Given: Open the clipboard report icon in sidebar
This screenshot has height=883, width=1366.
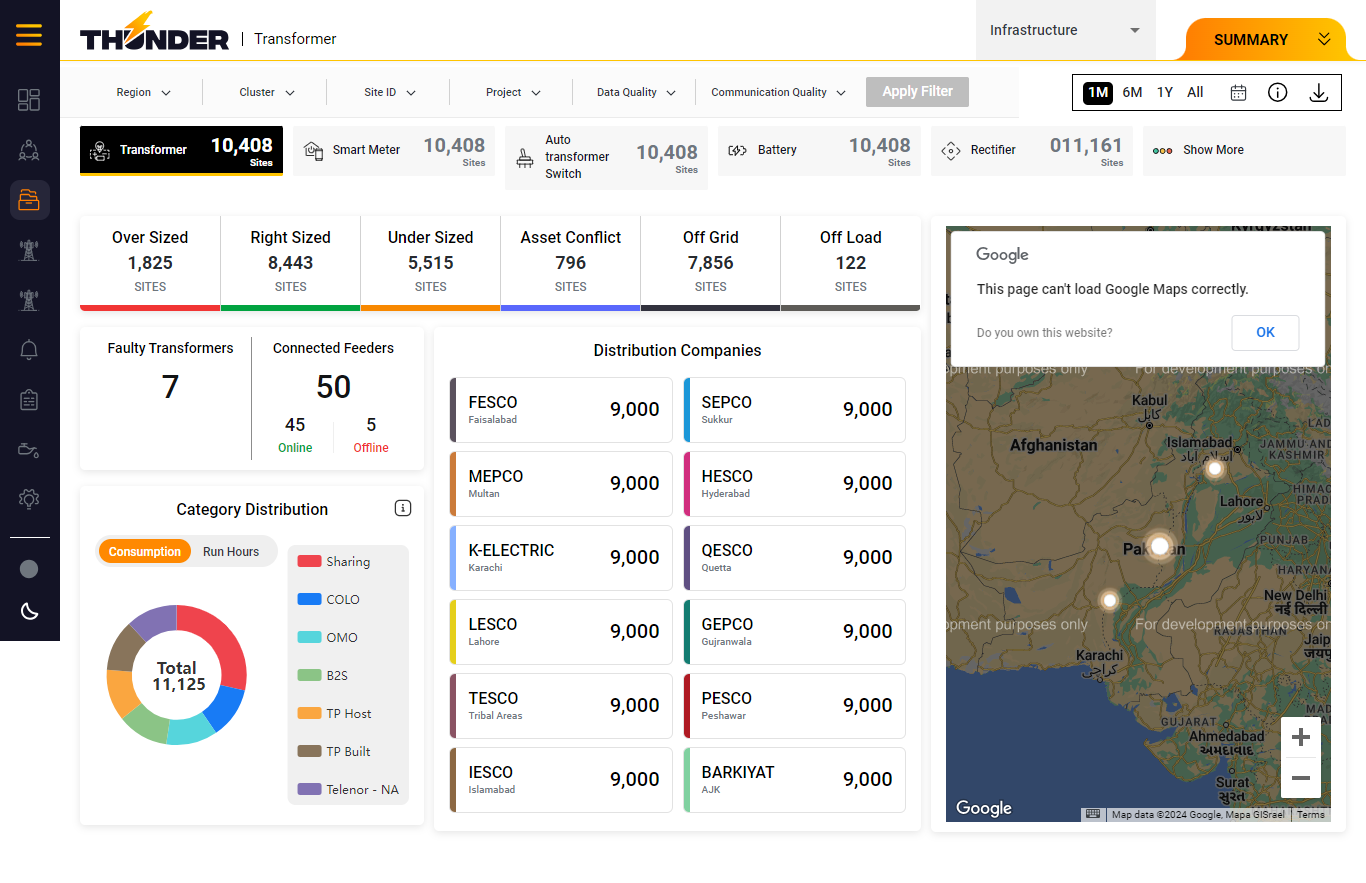Looking at the screenshot, I should [29, 400].
